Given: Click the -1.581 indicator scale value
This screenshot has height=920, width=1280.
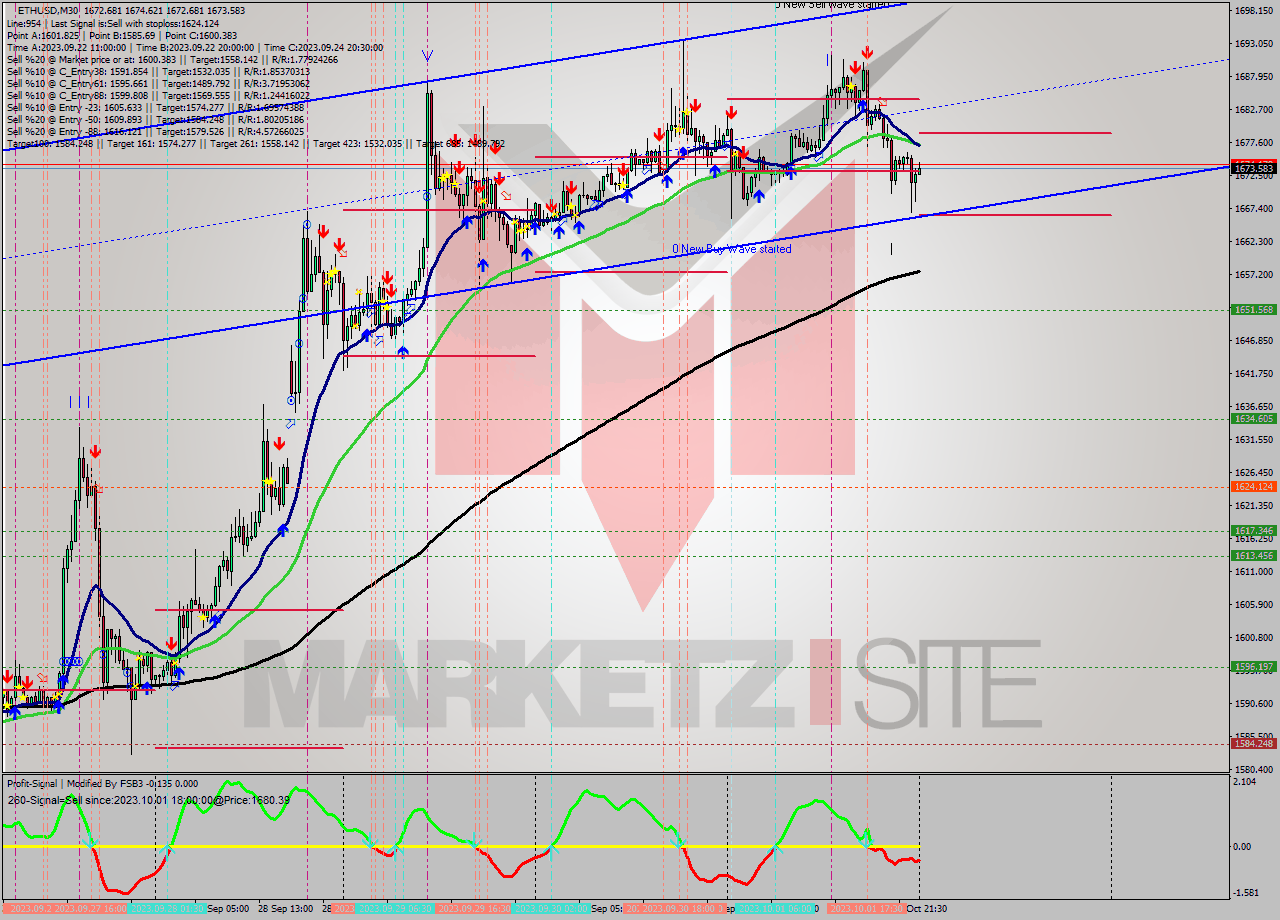Looking at the screenshot, I should point(1246,893).
